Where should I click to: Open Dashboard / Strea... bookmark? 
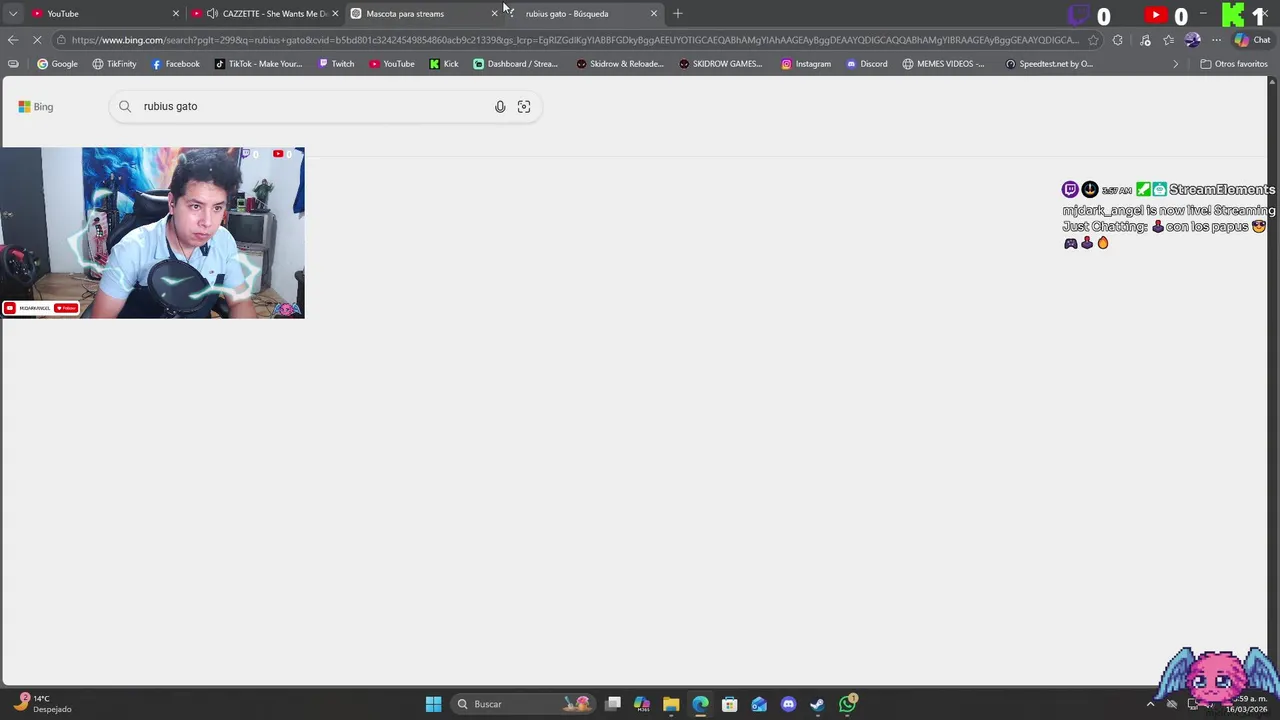pos(515,64)
